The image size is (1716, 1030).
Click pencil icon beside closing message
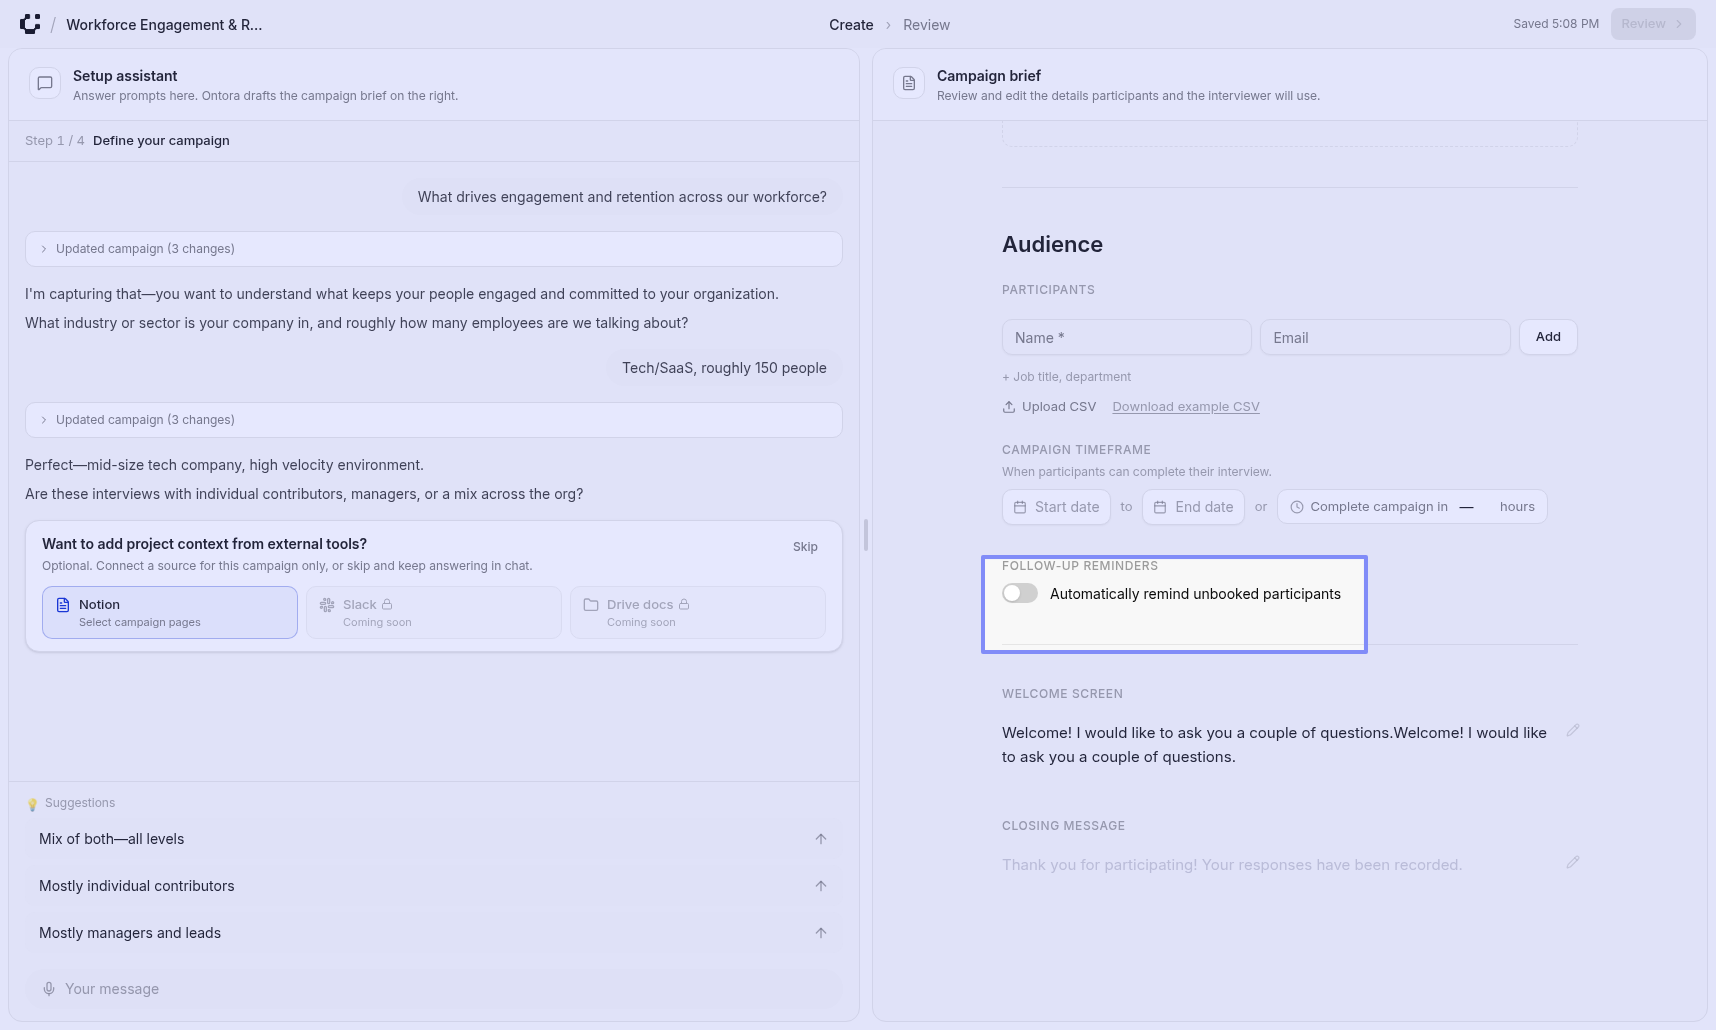coord(1572,863)
